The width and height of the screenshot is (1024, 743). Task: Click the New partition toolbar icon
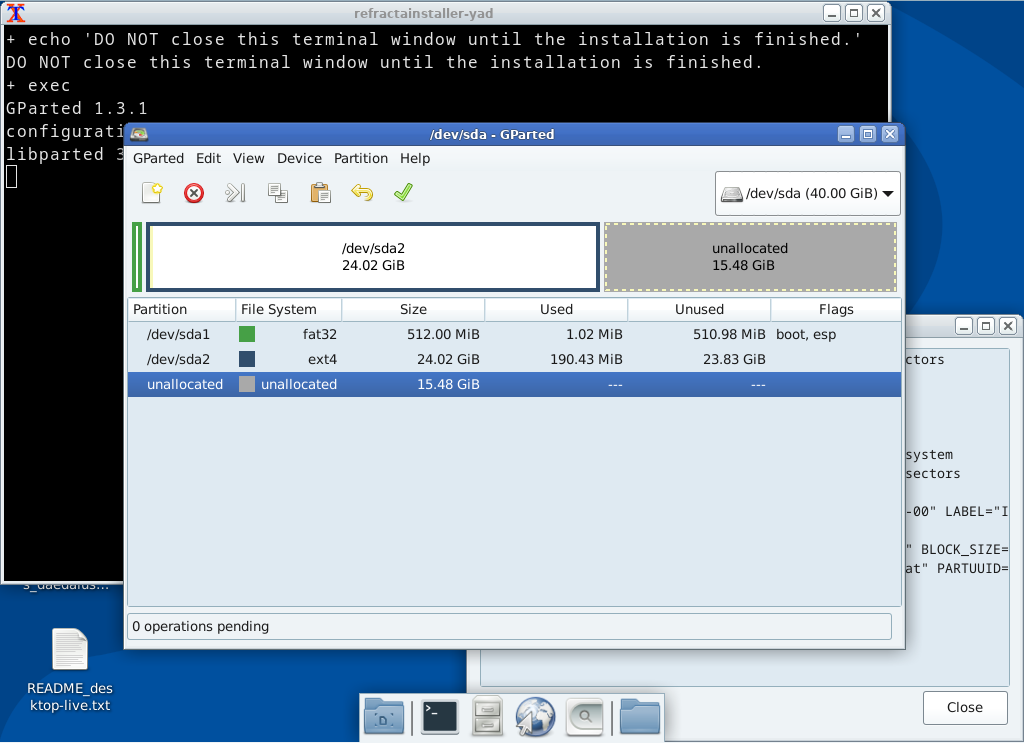coord(152,193)
